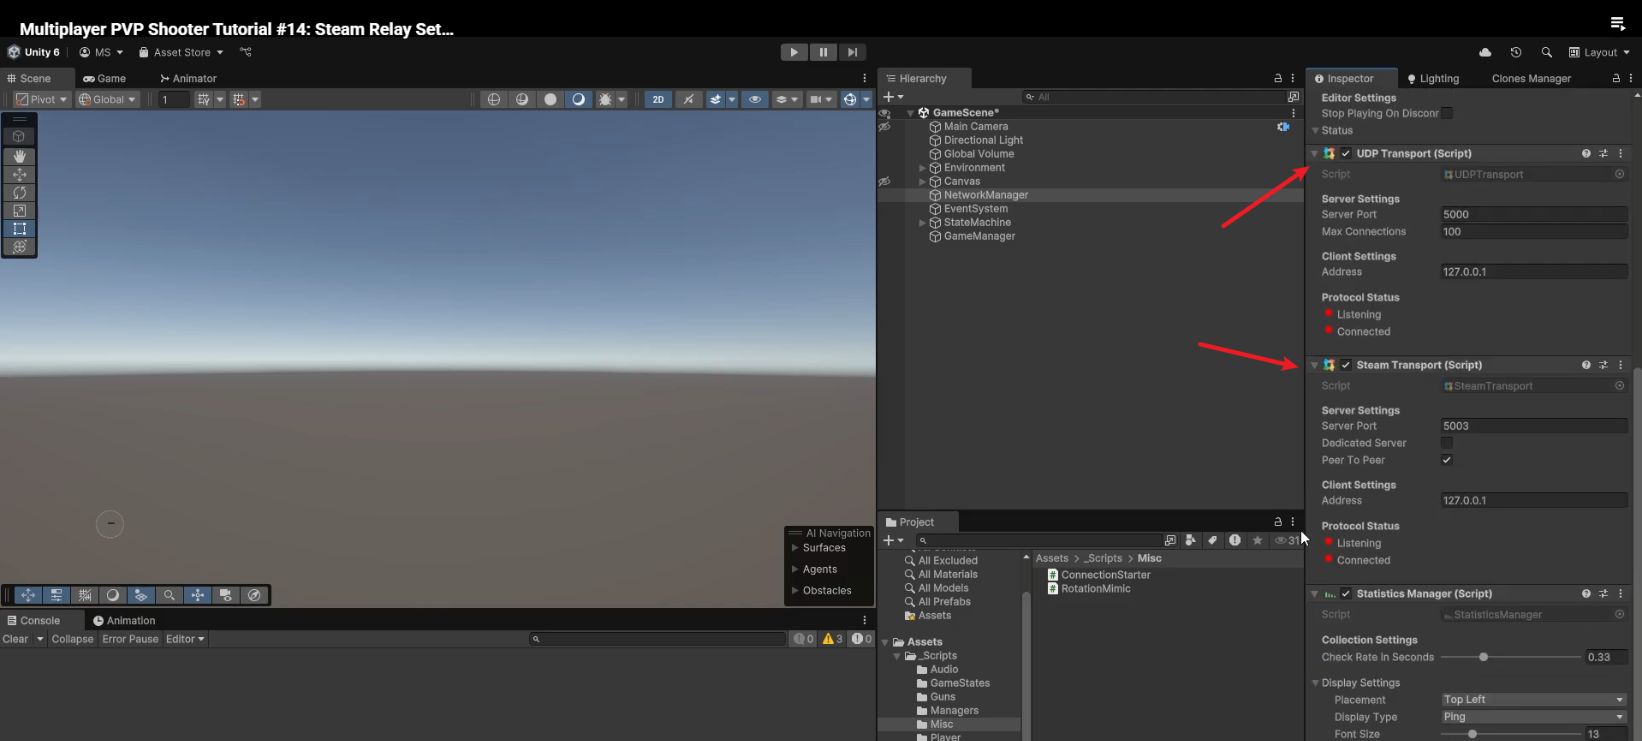Open the Console Editor dropdown

185,639
